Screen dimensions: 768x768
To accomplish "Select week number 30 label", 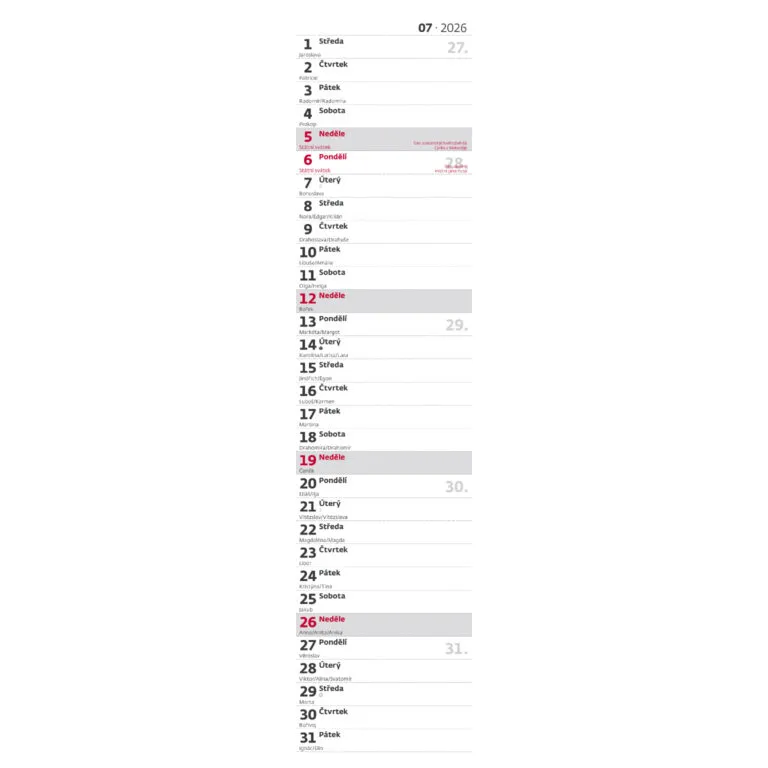I will coord(456,487).
